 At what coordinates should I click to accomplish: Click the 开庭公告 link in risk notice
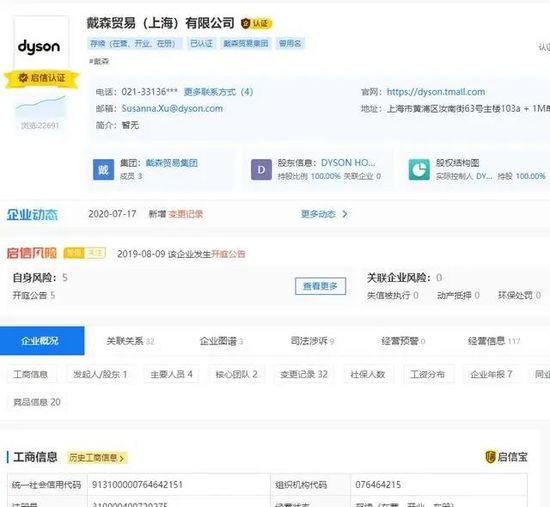(x=228, y=254)
